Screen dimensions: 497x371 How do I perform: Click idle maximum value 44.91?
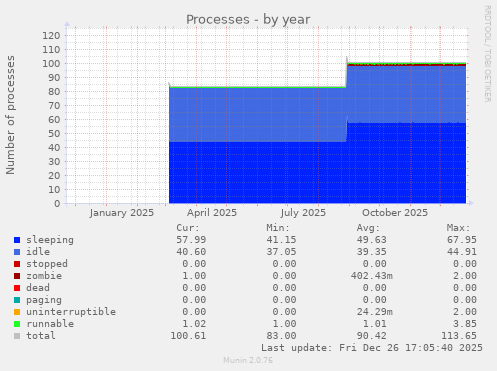462,252
